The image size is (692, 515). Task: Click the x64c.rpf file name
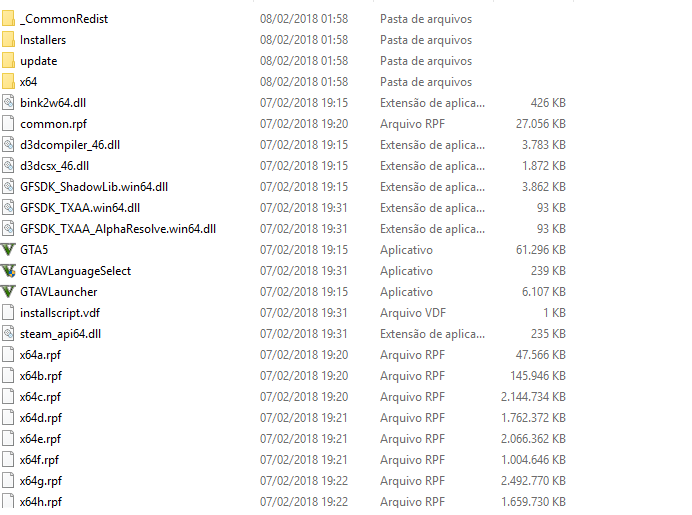[x=40, y=397]
